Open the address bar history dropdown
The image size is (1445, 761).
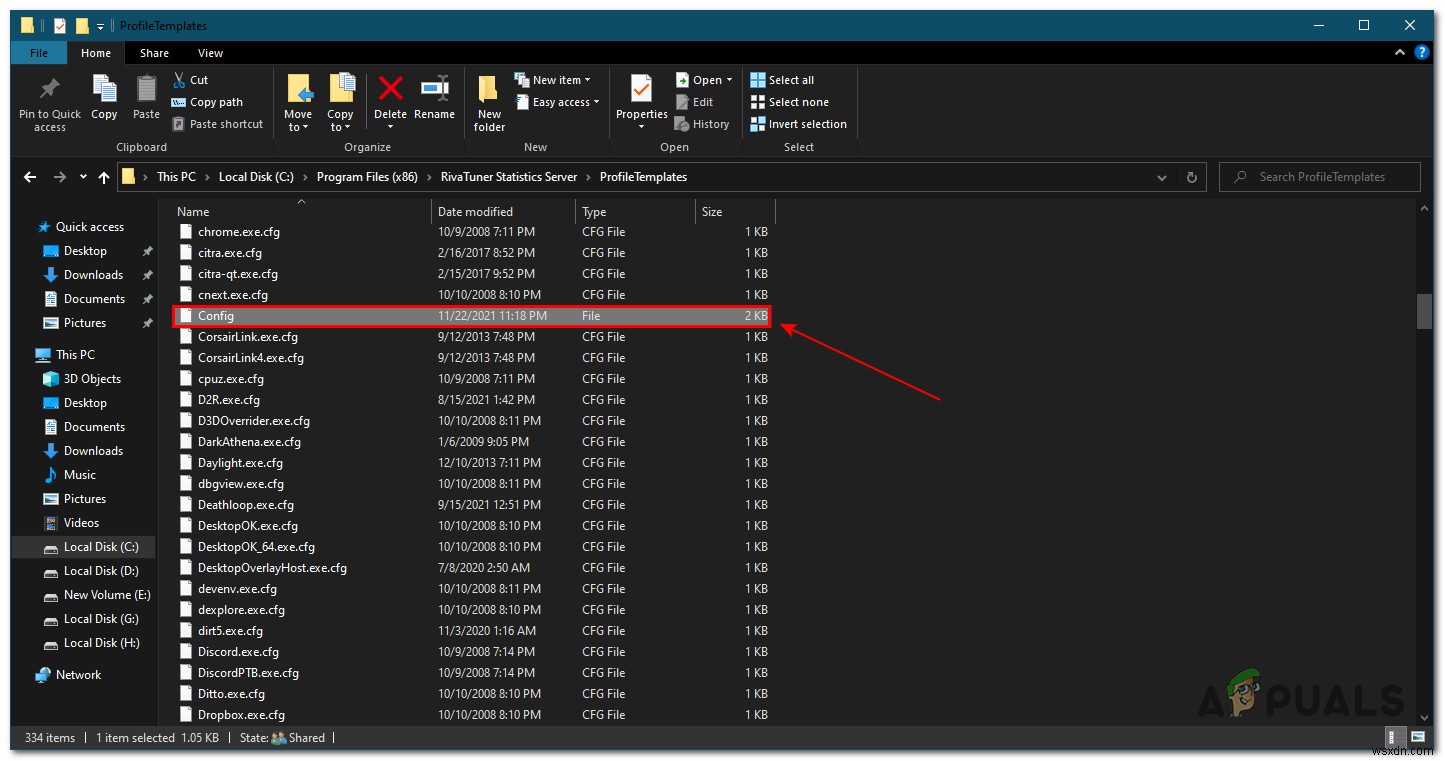point(1162,177)
